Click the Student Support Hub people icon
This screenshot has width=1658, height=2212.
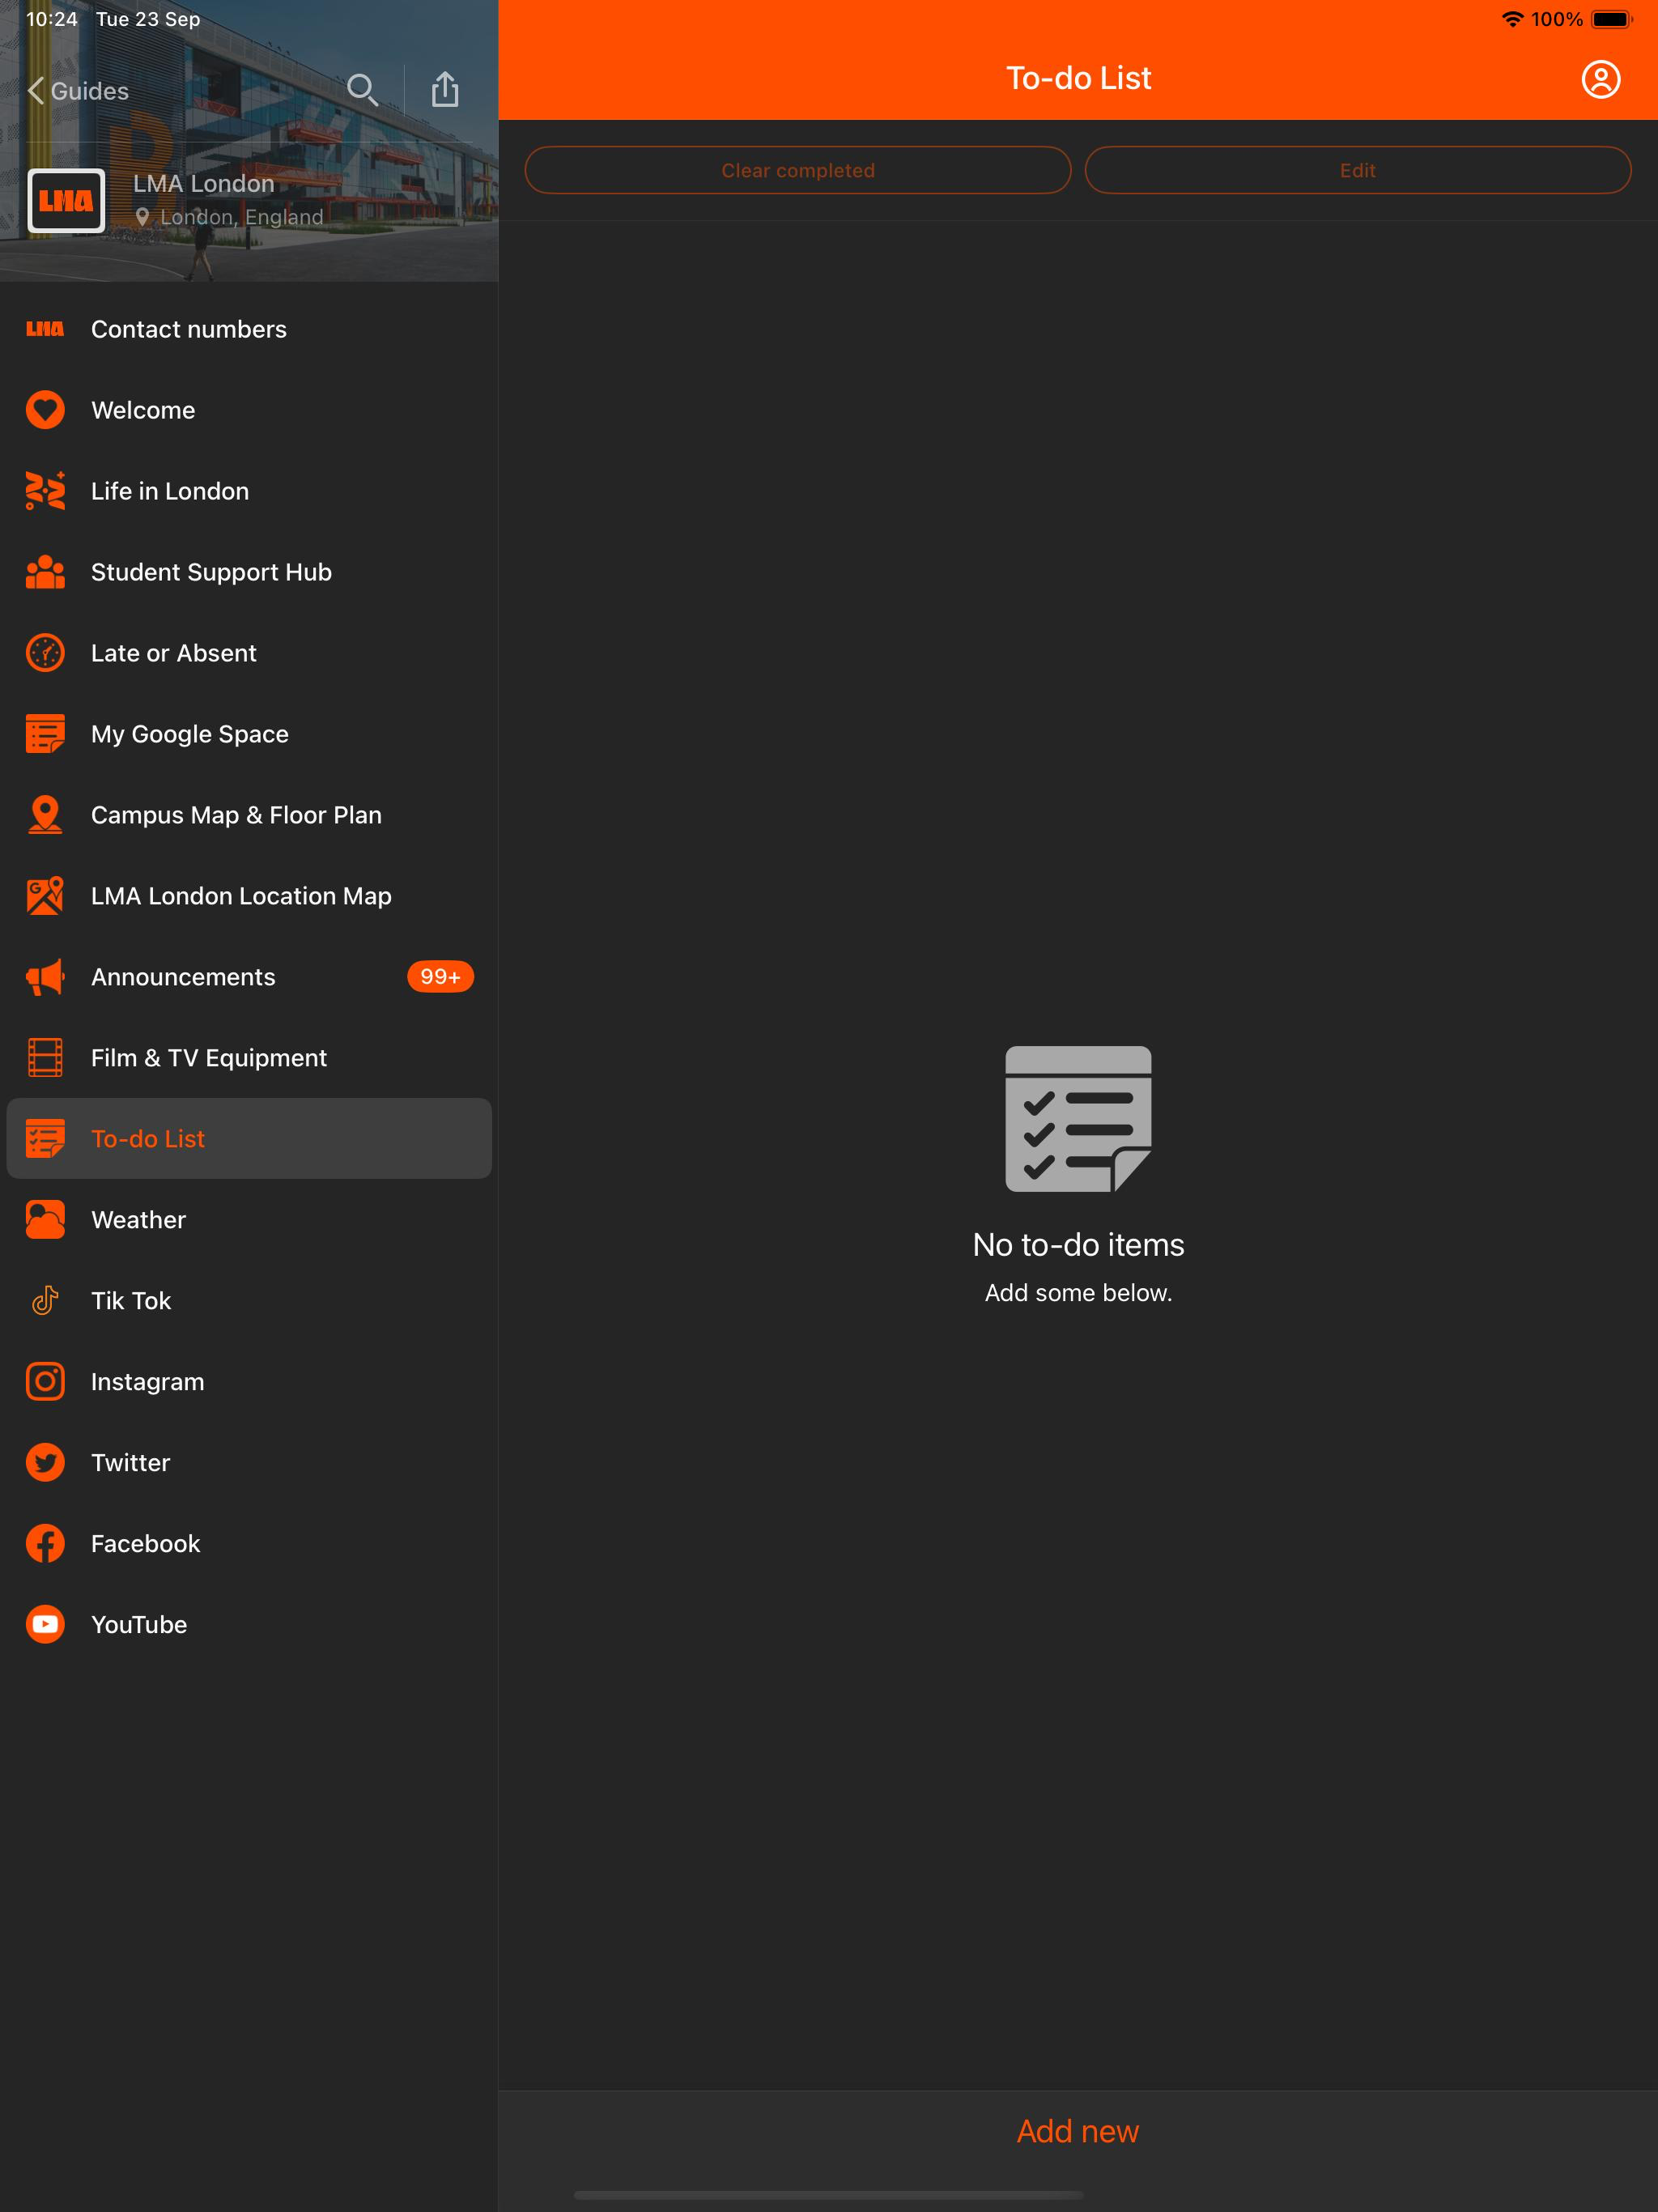45,572
